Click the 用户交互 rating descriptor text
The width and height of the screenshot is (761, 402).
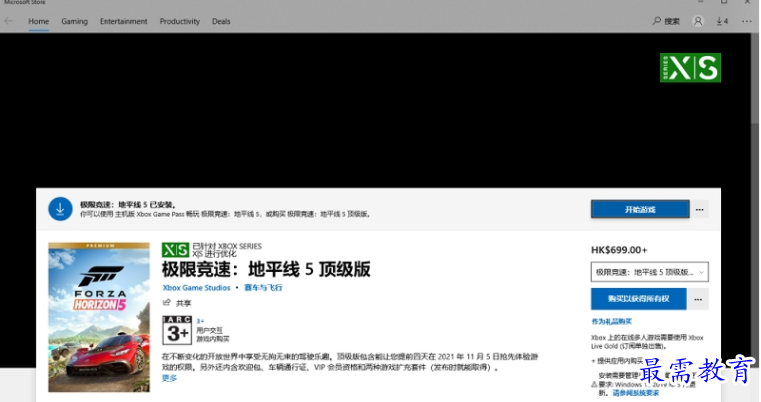pos(209,330)
